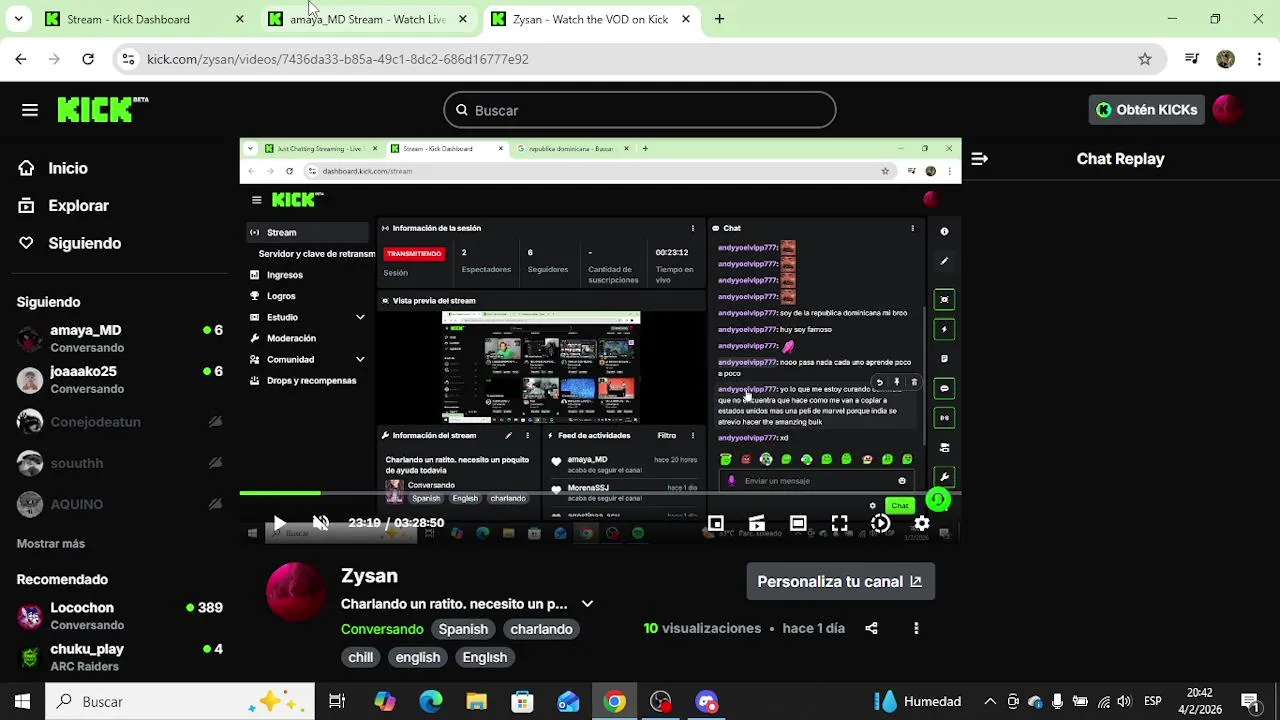The image size is (1280, 720).
Task: Open Task View on the taskbar
Action: (x=337, y=702)
